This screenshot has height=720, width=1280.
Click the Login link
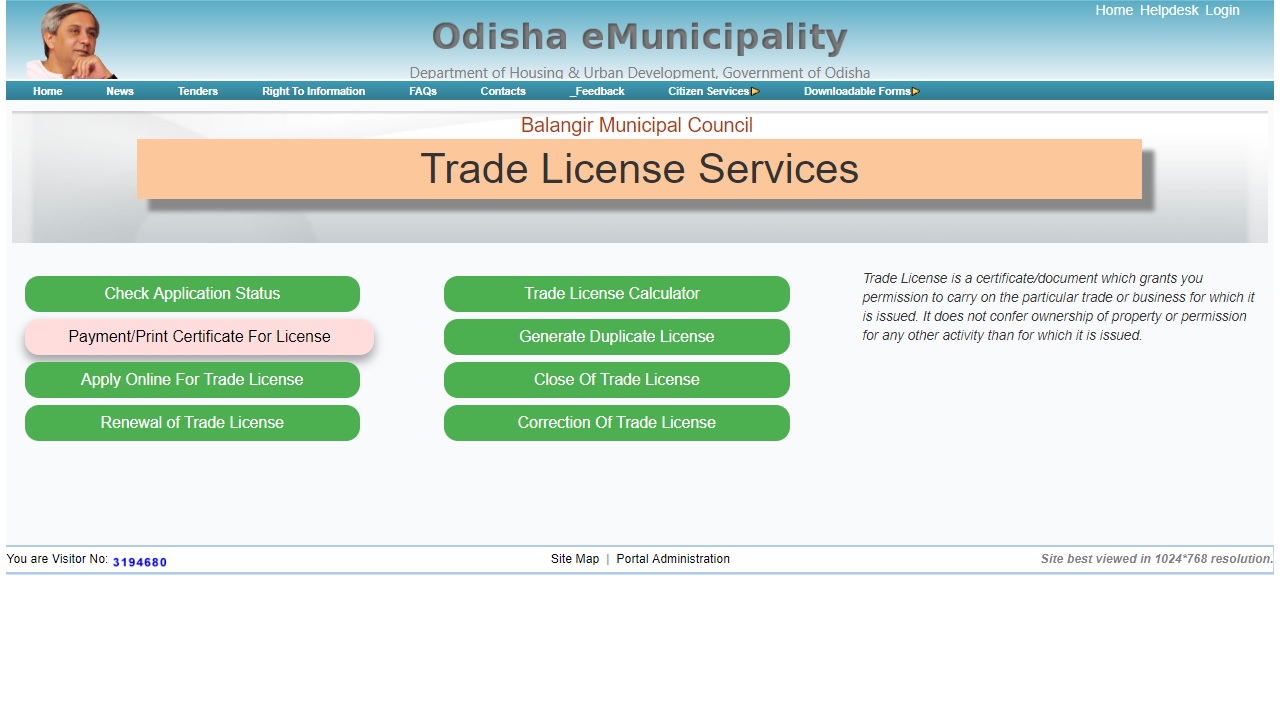(1222, 10)
